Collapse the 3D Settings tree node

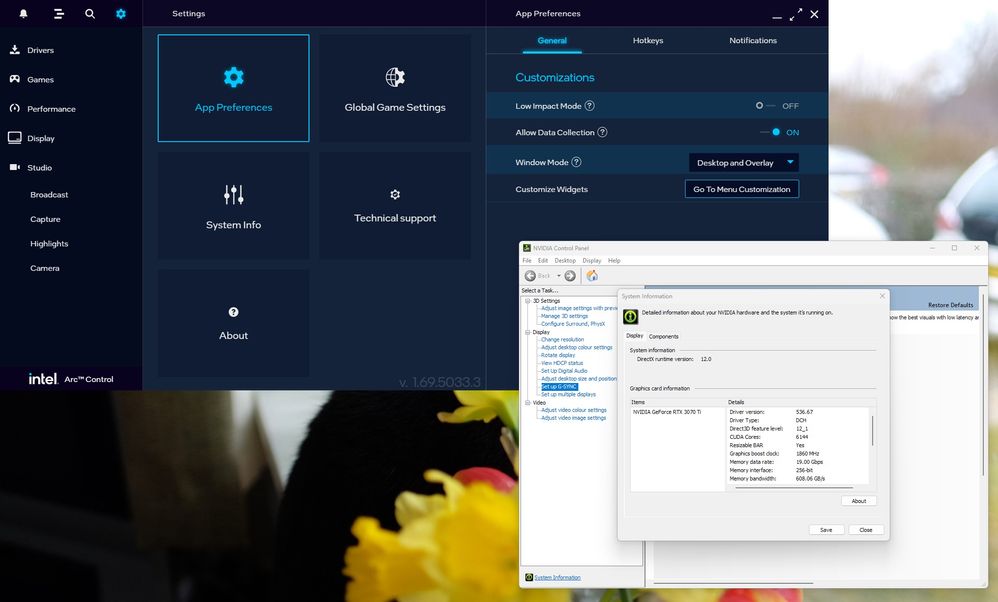tap(527, 301)
